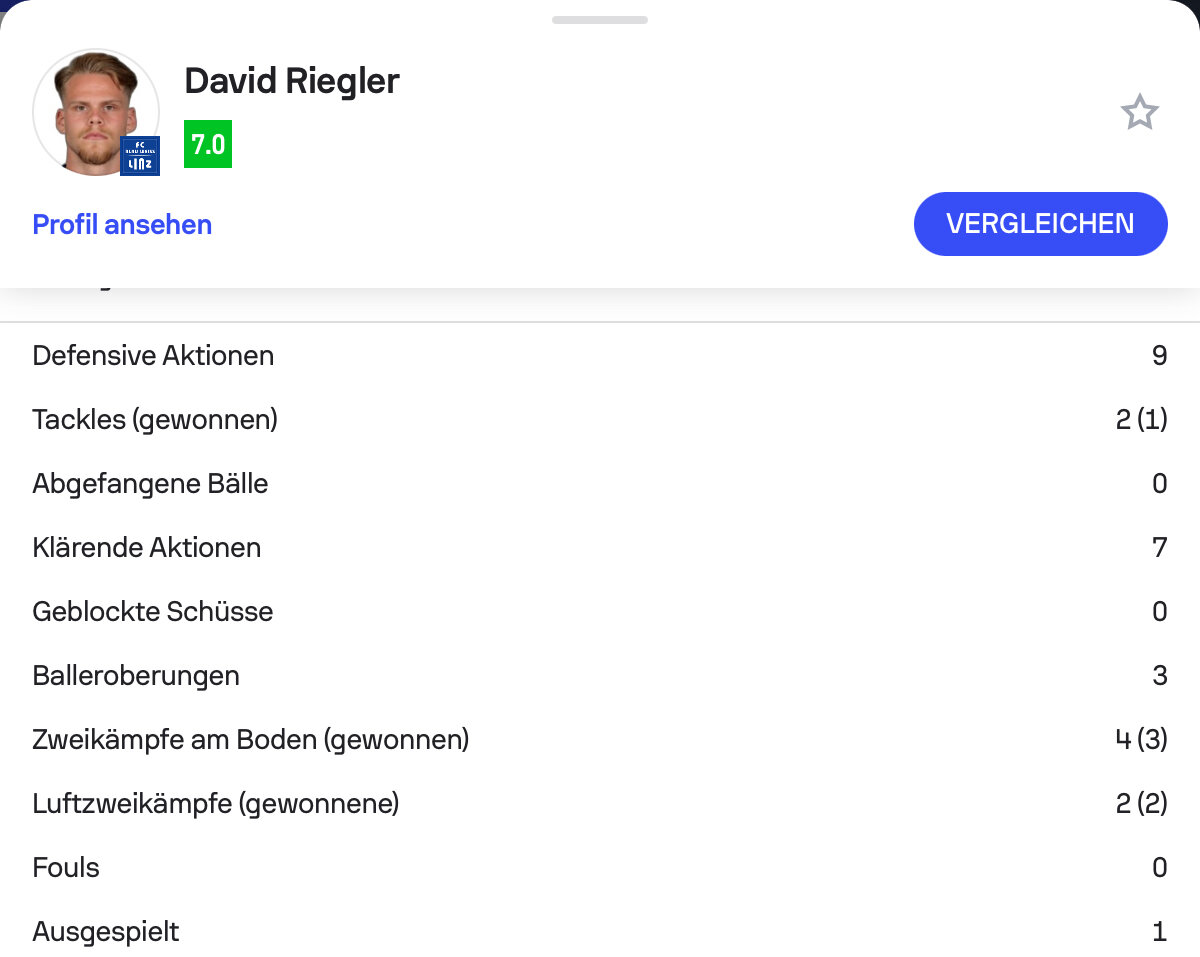The height and width of the screenshot is (957, 1200).
Task: Click the FC Blau-Weiß Linz club badge
Action: coord(140,156)
